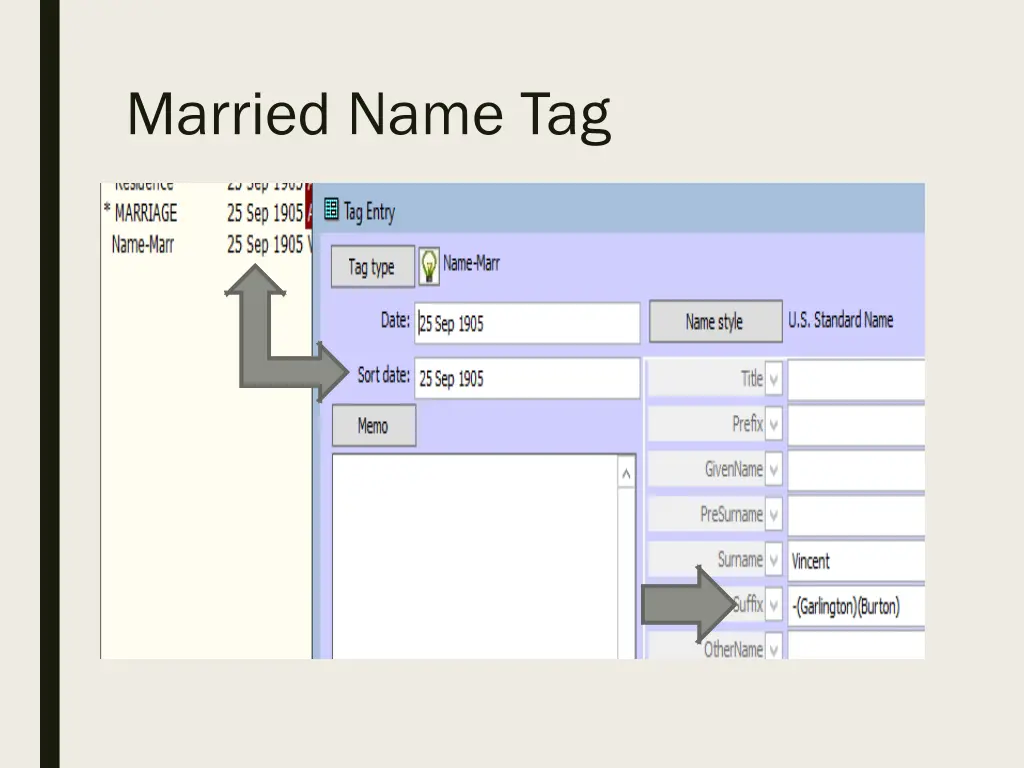Click into the Date field
Viewport: 1024px width, 768px height.
[527, 324]
